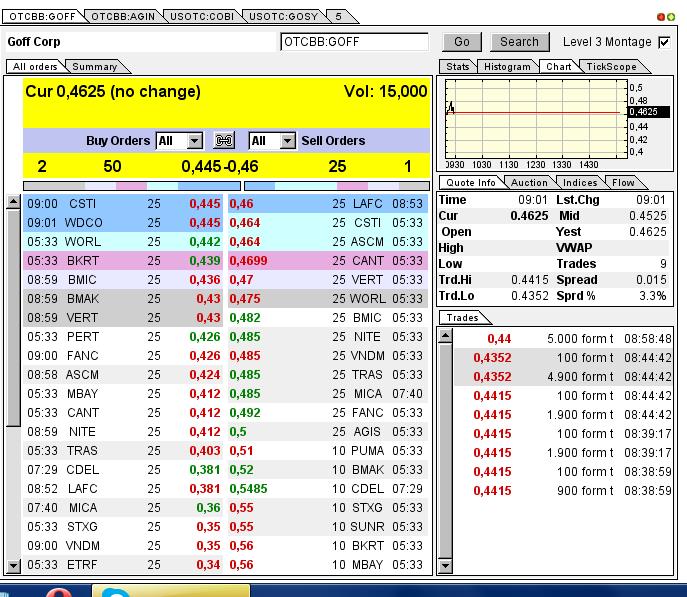Open tab number 5
This screenshot has height=597, width=687.
point(339,17)
